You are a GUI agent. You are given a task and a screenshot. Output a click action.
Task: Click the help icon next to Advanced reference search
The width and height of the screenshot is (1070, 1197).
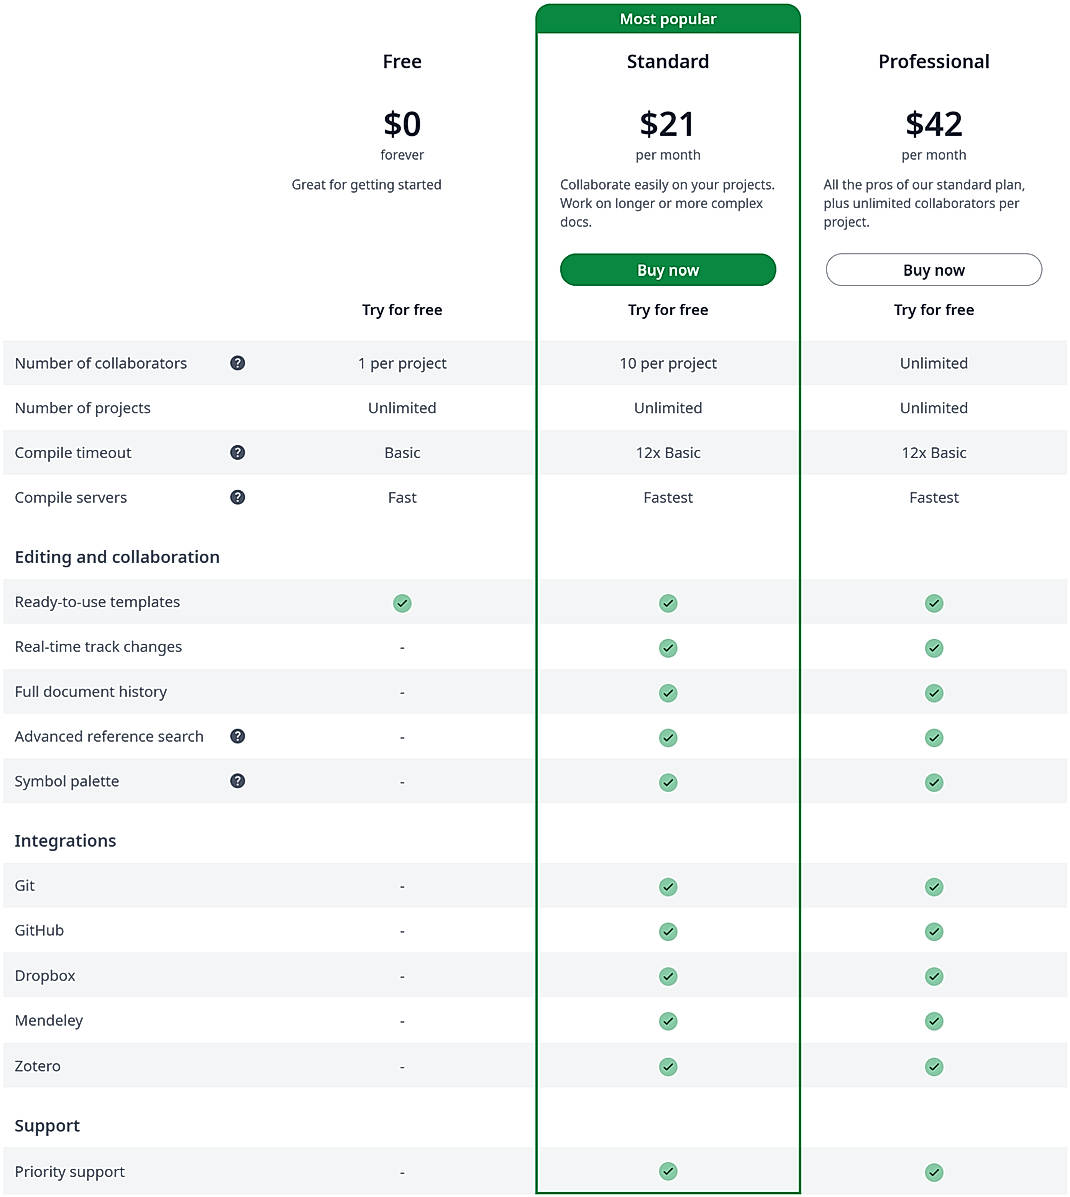coord(237,736)
